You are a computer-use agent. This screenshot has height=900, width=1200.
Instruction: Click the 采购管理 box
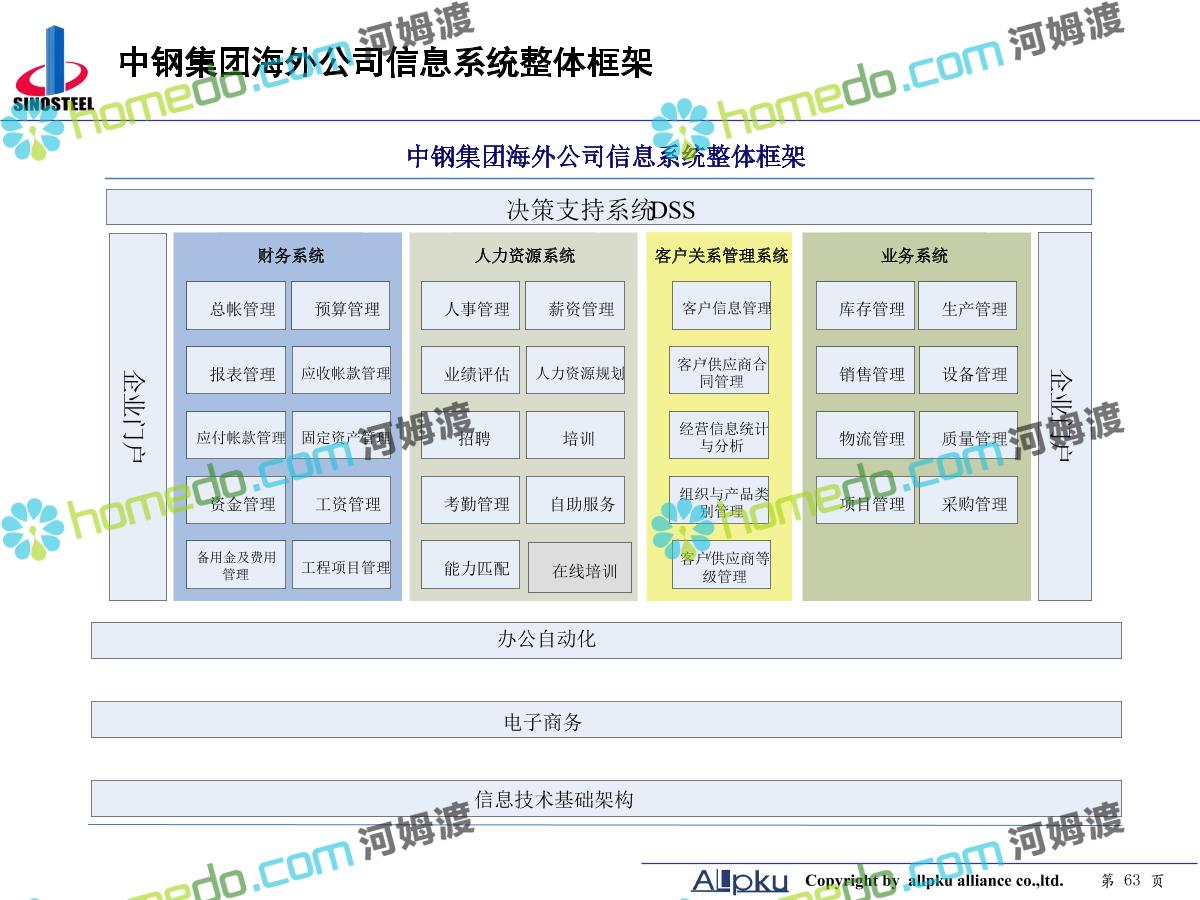coord(968,500)
